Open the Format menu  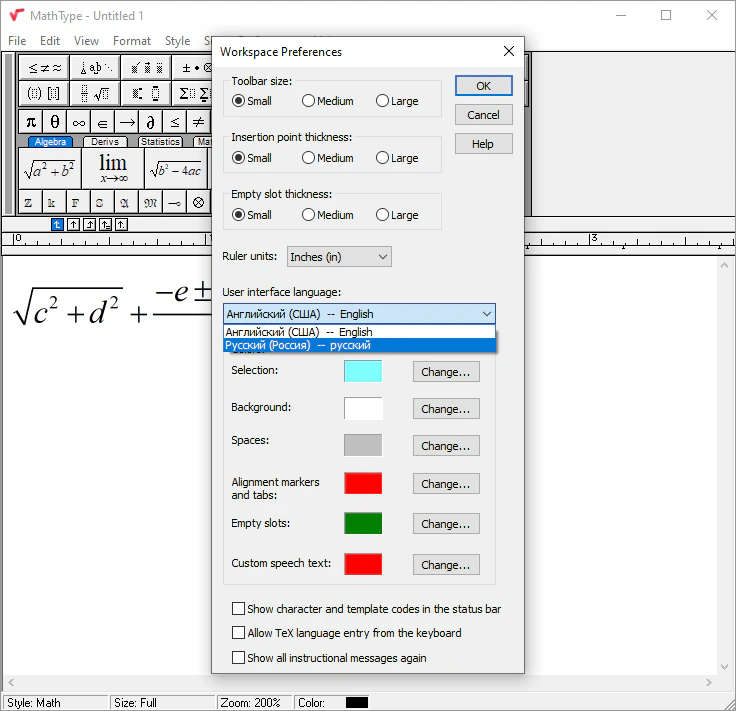[x=132, y=41]
